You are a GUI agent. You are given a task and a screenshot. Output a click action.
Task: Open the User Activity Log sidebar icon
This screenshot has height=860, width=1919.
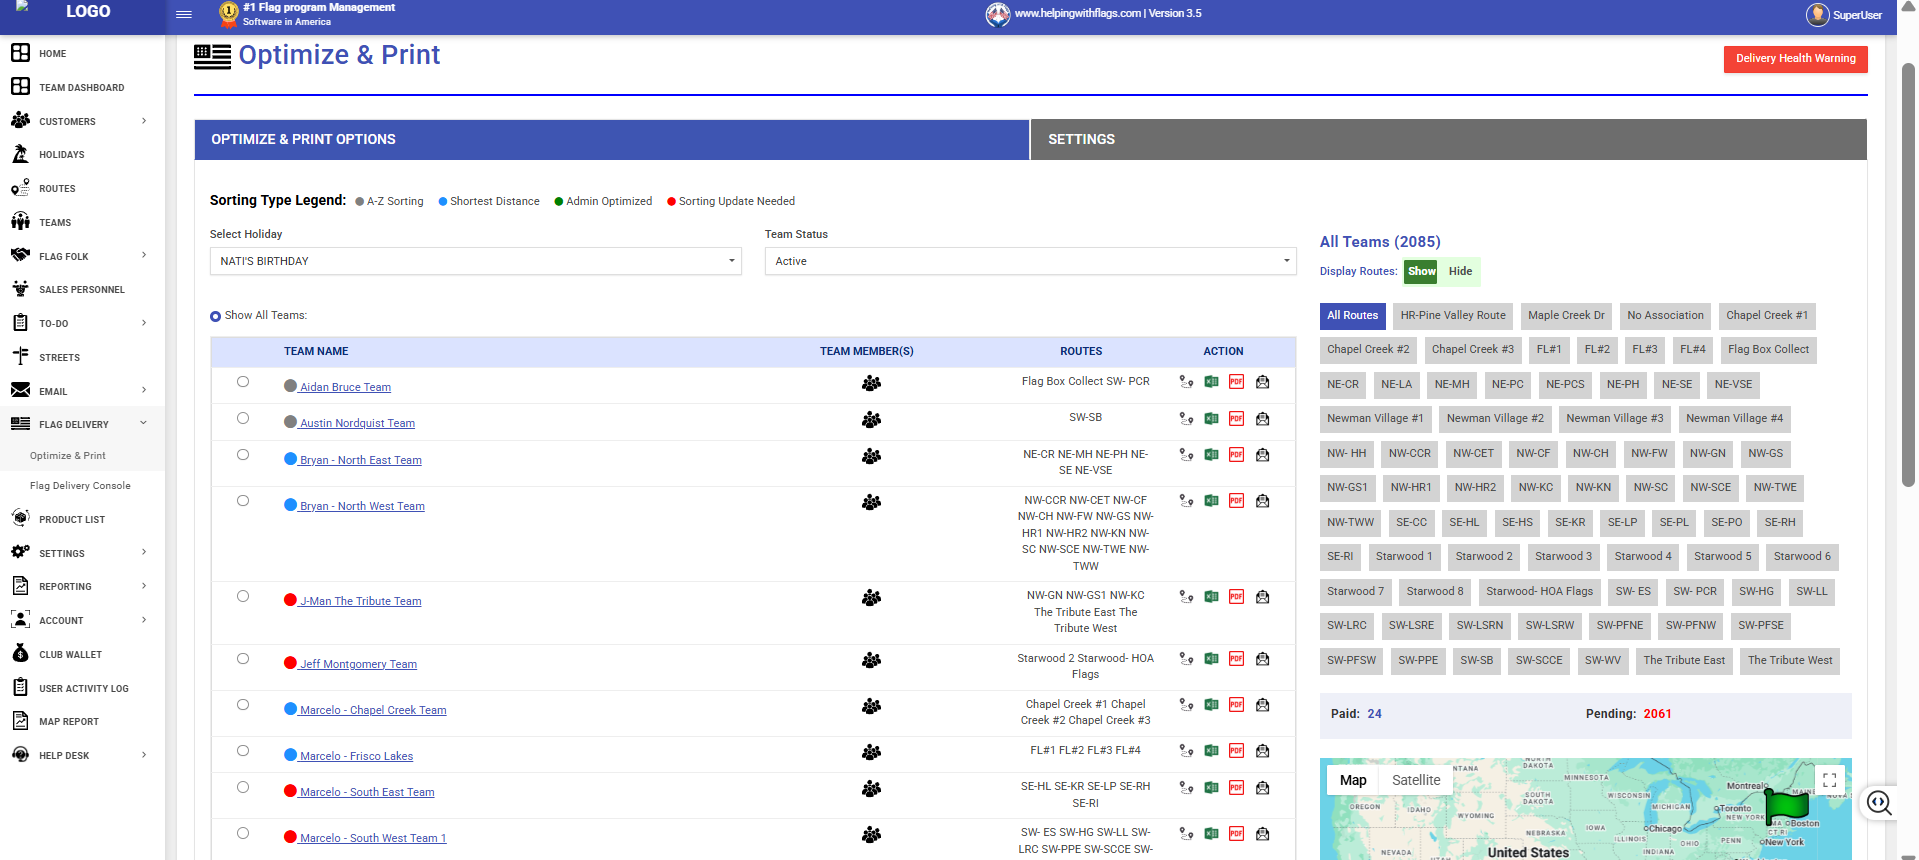click(x=20, y=688)
